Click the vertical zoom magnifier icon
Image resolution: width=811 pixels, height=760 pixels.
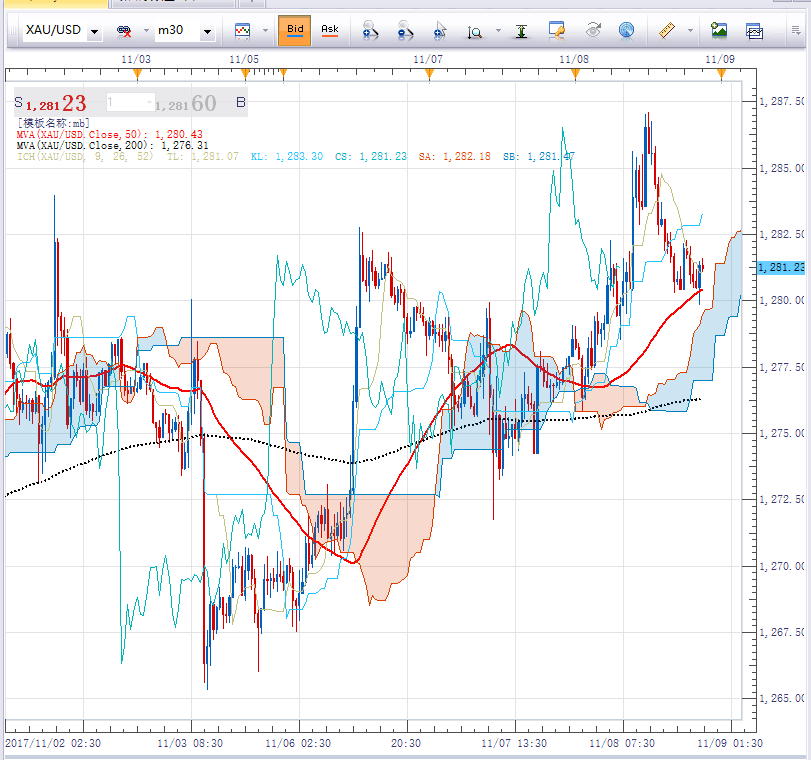click(475, 31)
